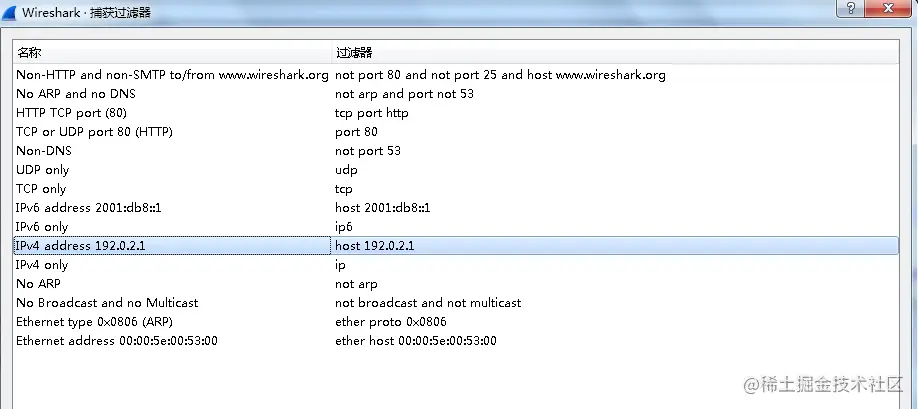Image resolution: width=918 pixels, height=409 pixels.
Task: Sort by the 过滤器 column header
Action: tap(354, 53)
